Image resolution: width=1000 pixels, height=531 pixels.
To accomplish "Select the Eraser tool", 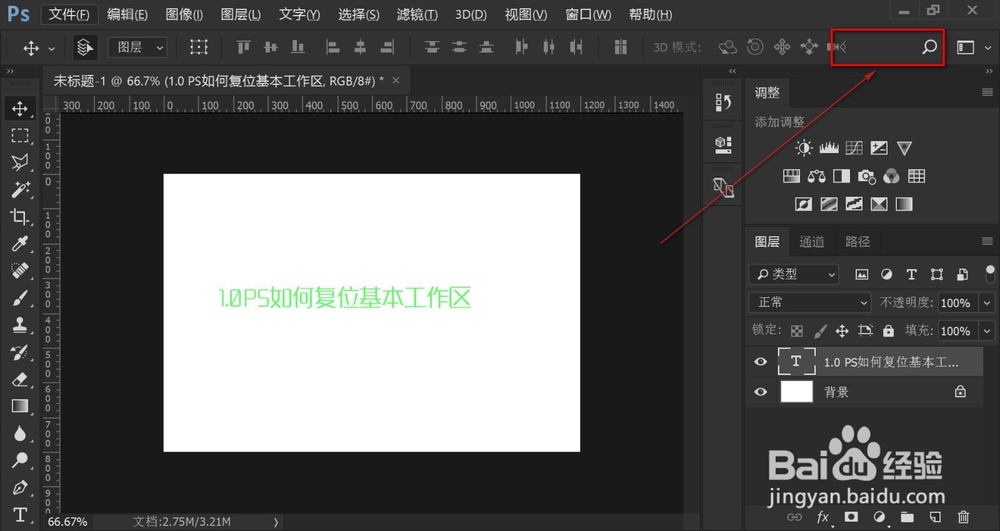I will pos(20,379).
